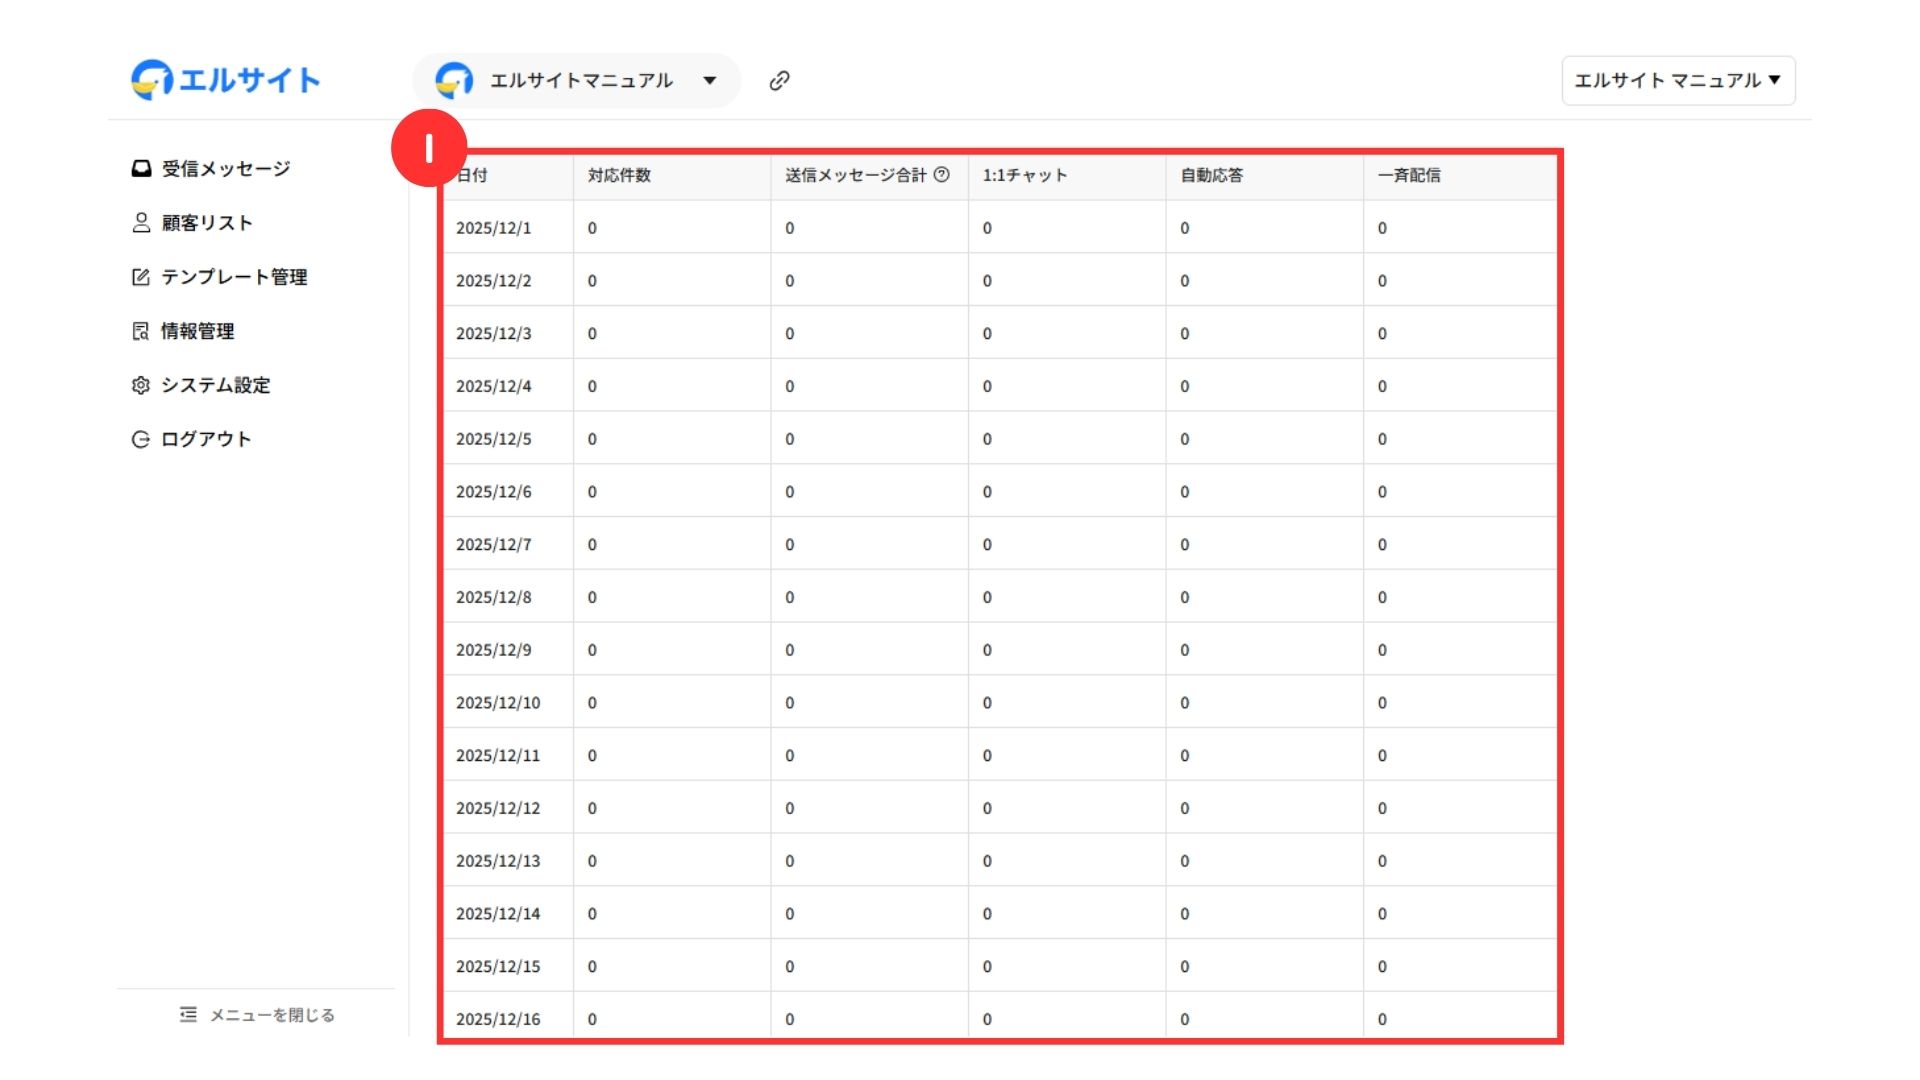Click the dropdown arrow beside エルサイトマニュアル
The width and height of the screenshot is (1920, 1080).
pos(710,81)
